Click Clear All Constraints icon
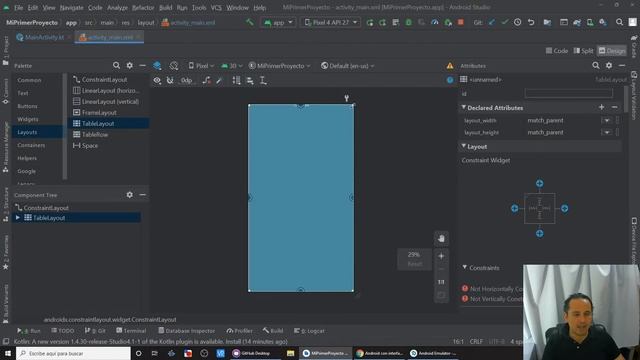Viewport: 640px width, 360px height. pos(207,81)
